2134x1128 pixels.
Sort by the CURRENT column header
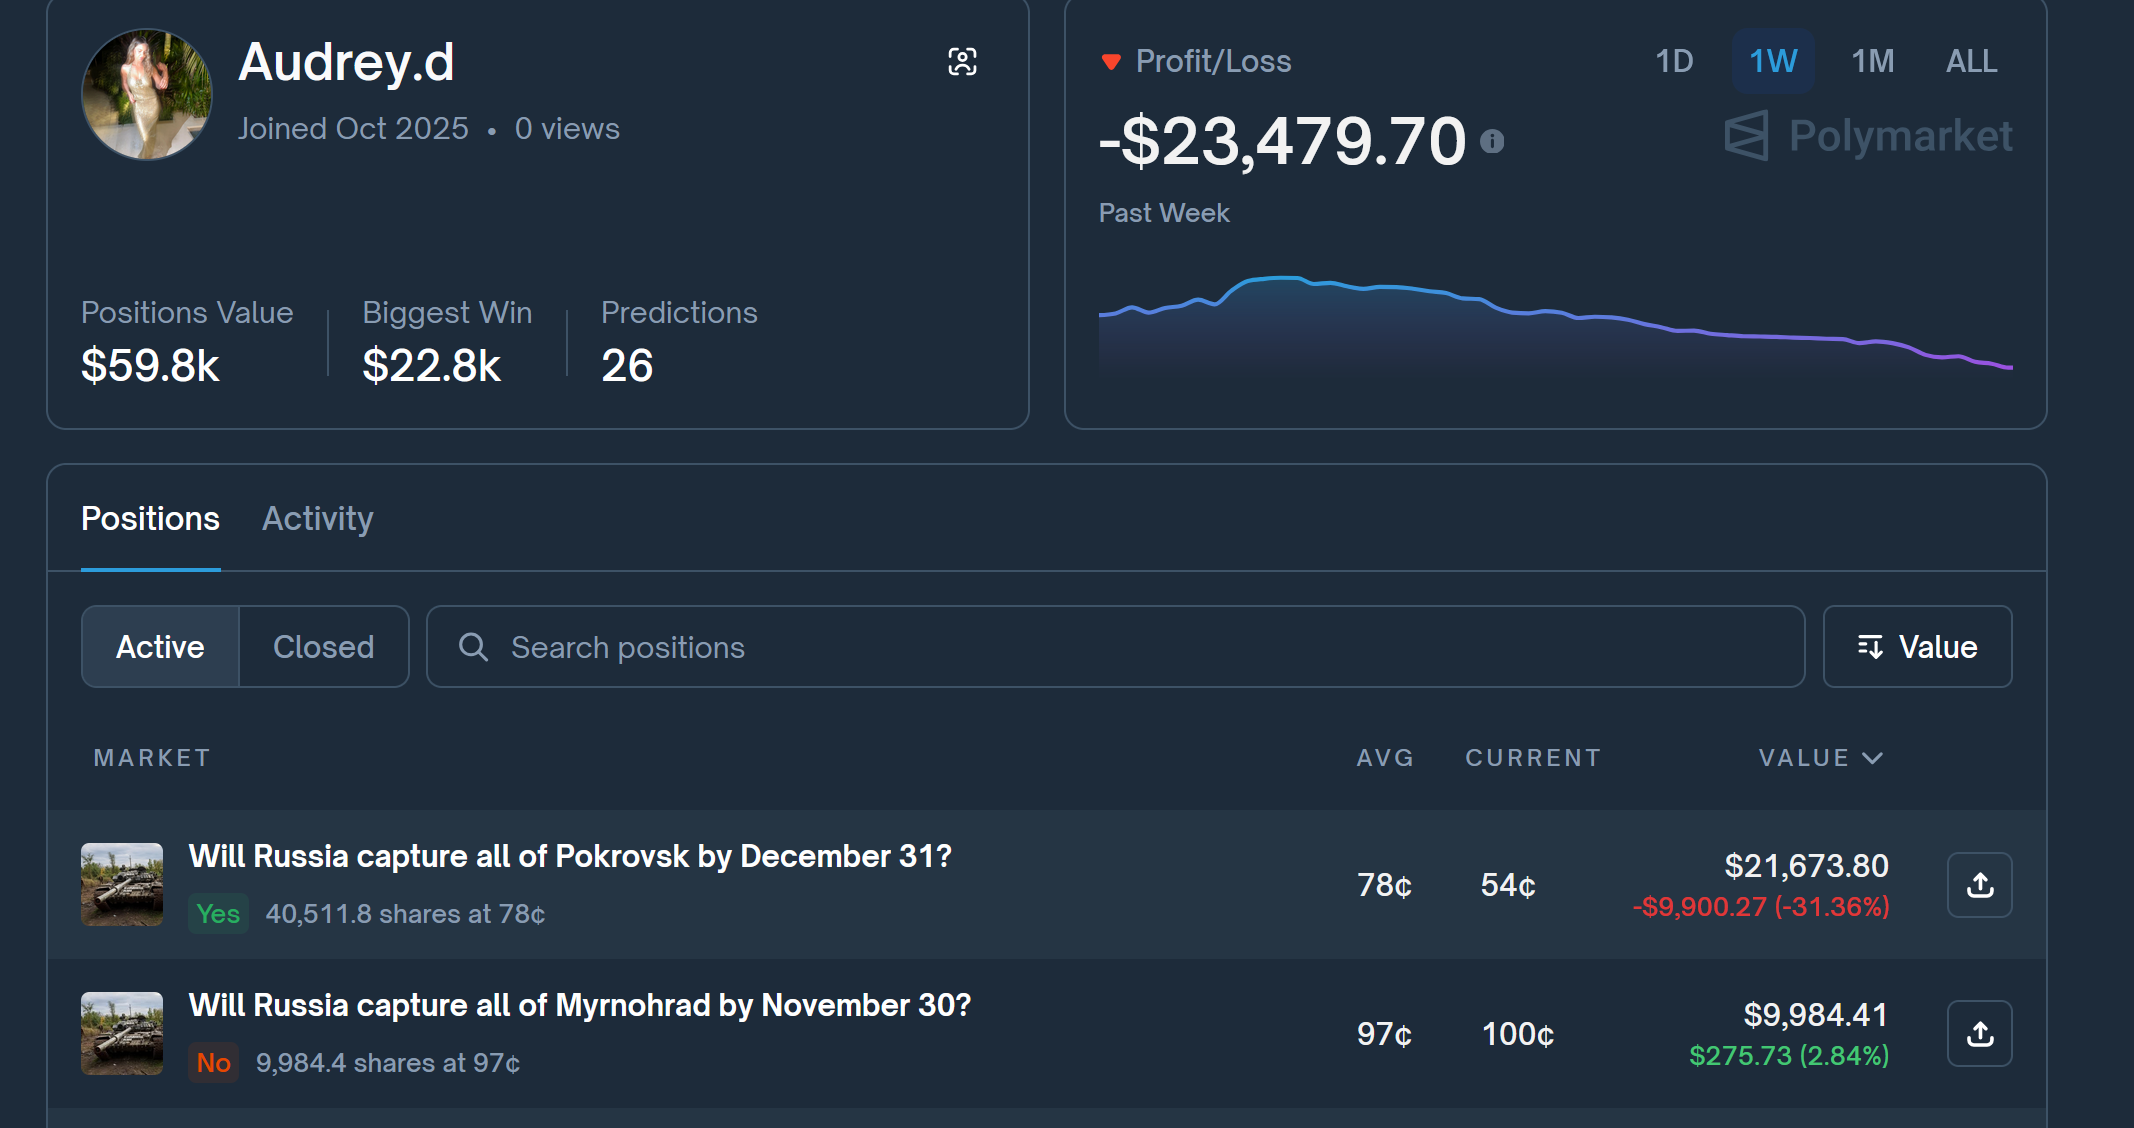click(1532, 758)
